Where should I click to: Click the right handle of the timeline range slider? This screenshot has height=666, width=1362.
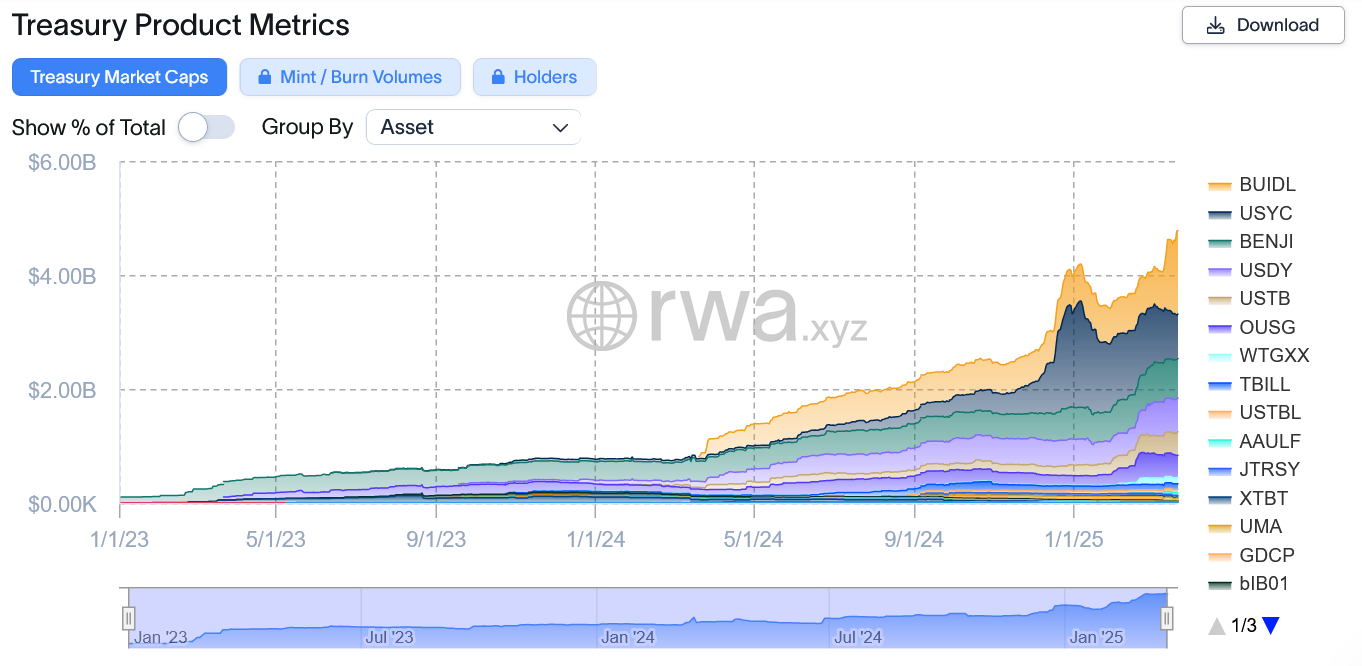click(1166, 619)
